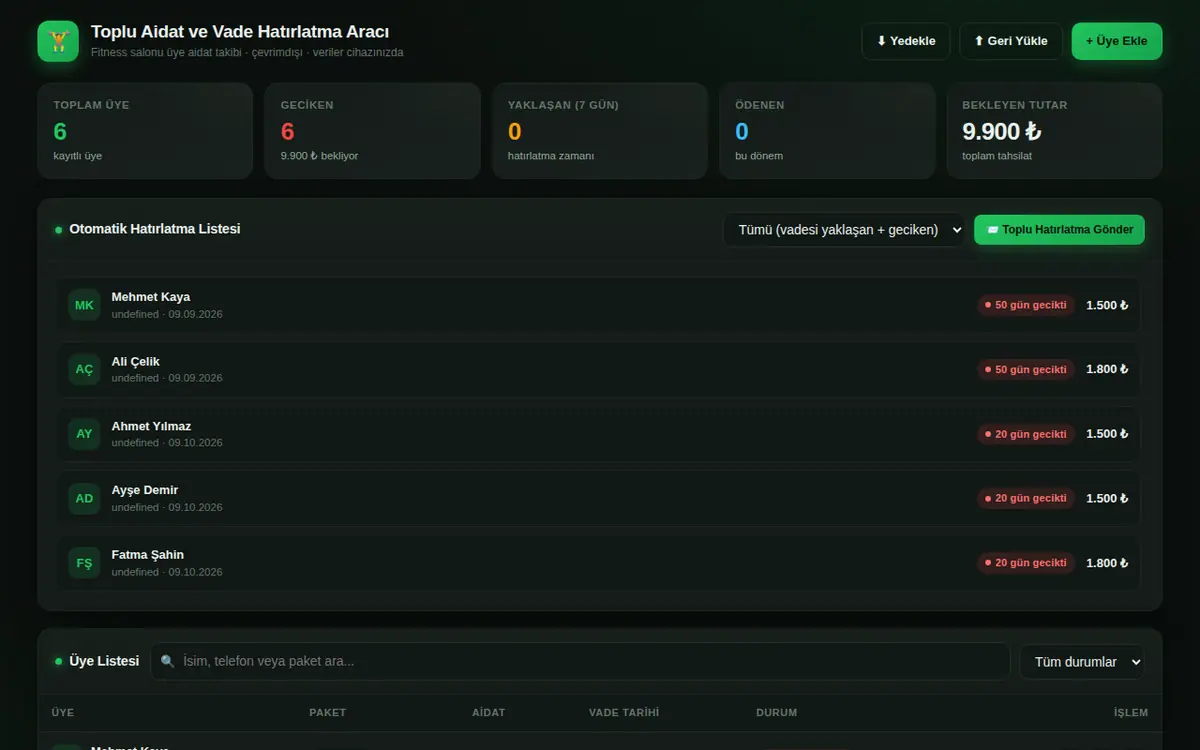Click the name "Ahmet Yılmaz"
The width and height of the screenshot is (1200, 750).
(151, 426)
